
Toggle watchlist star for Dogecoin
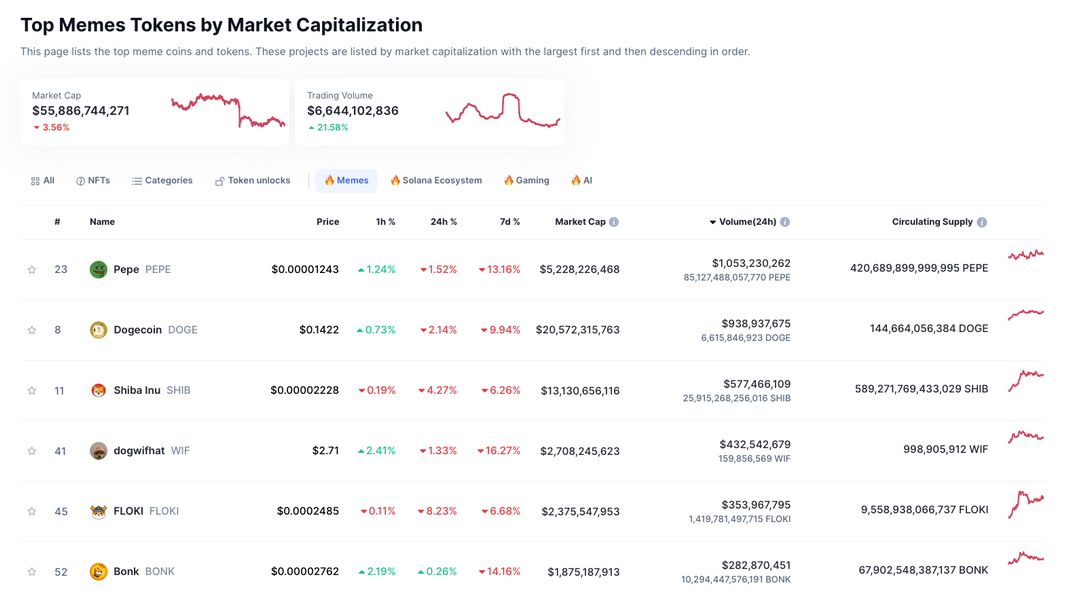(32, 330)
